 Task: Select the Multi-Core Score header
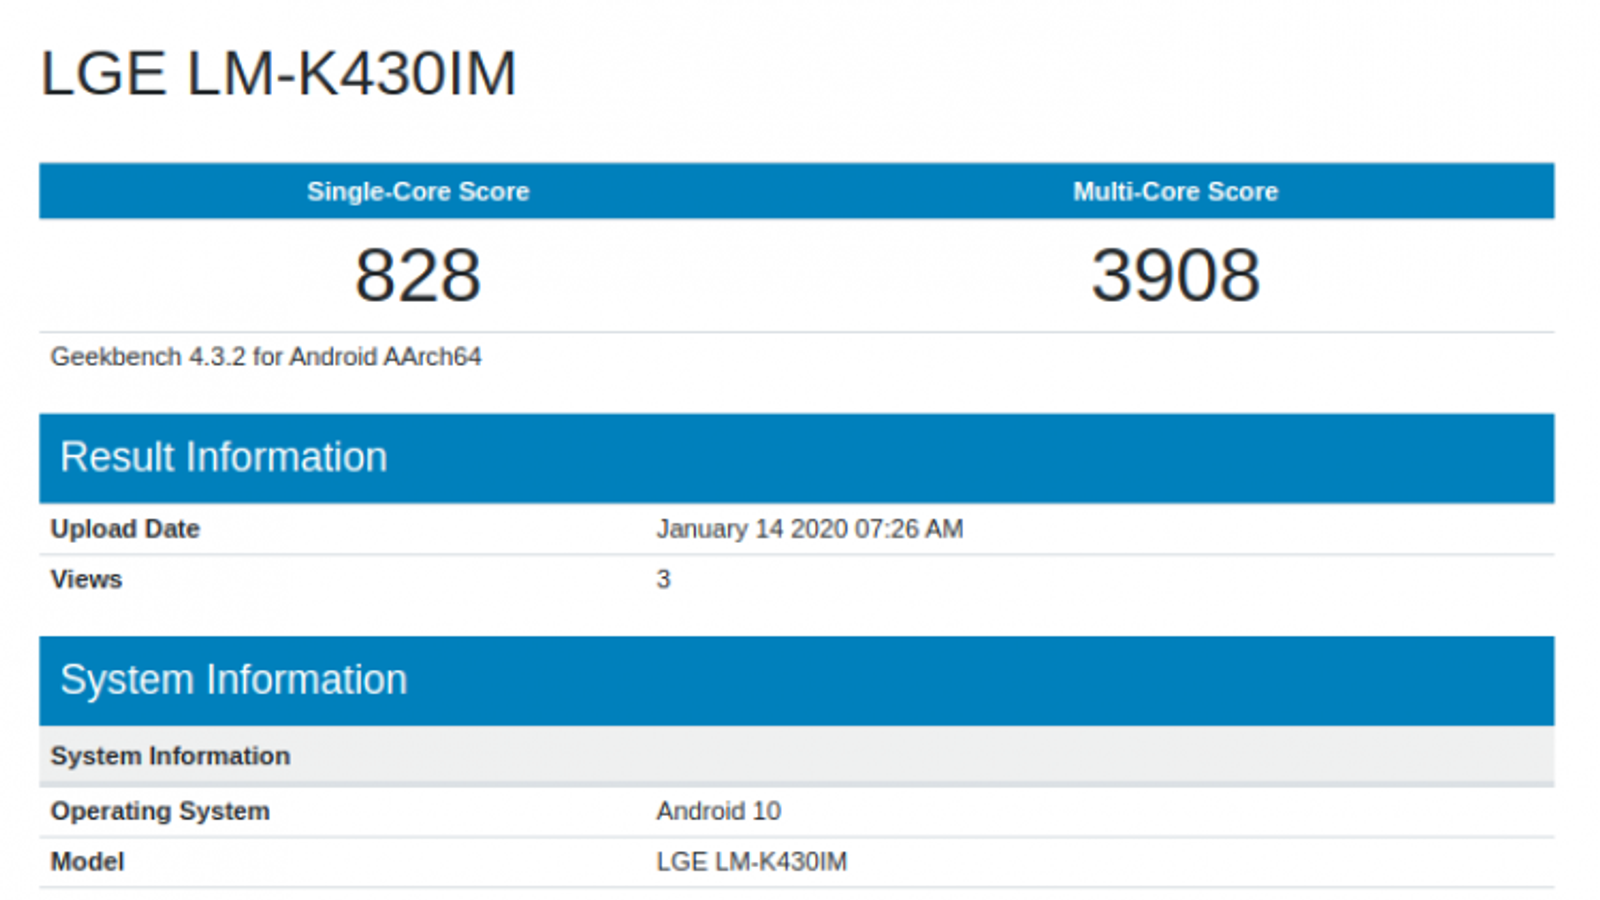tap(1175, 191)
